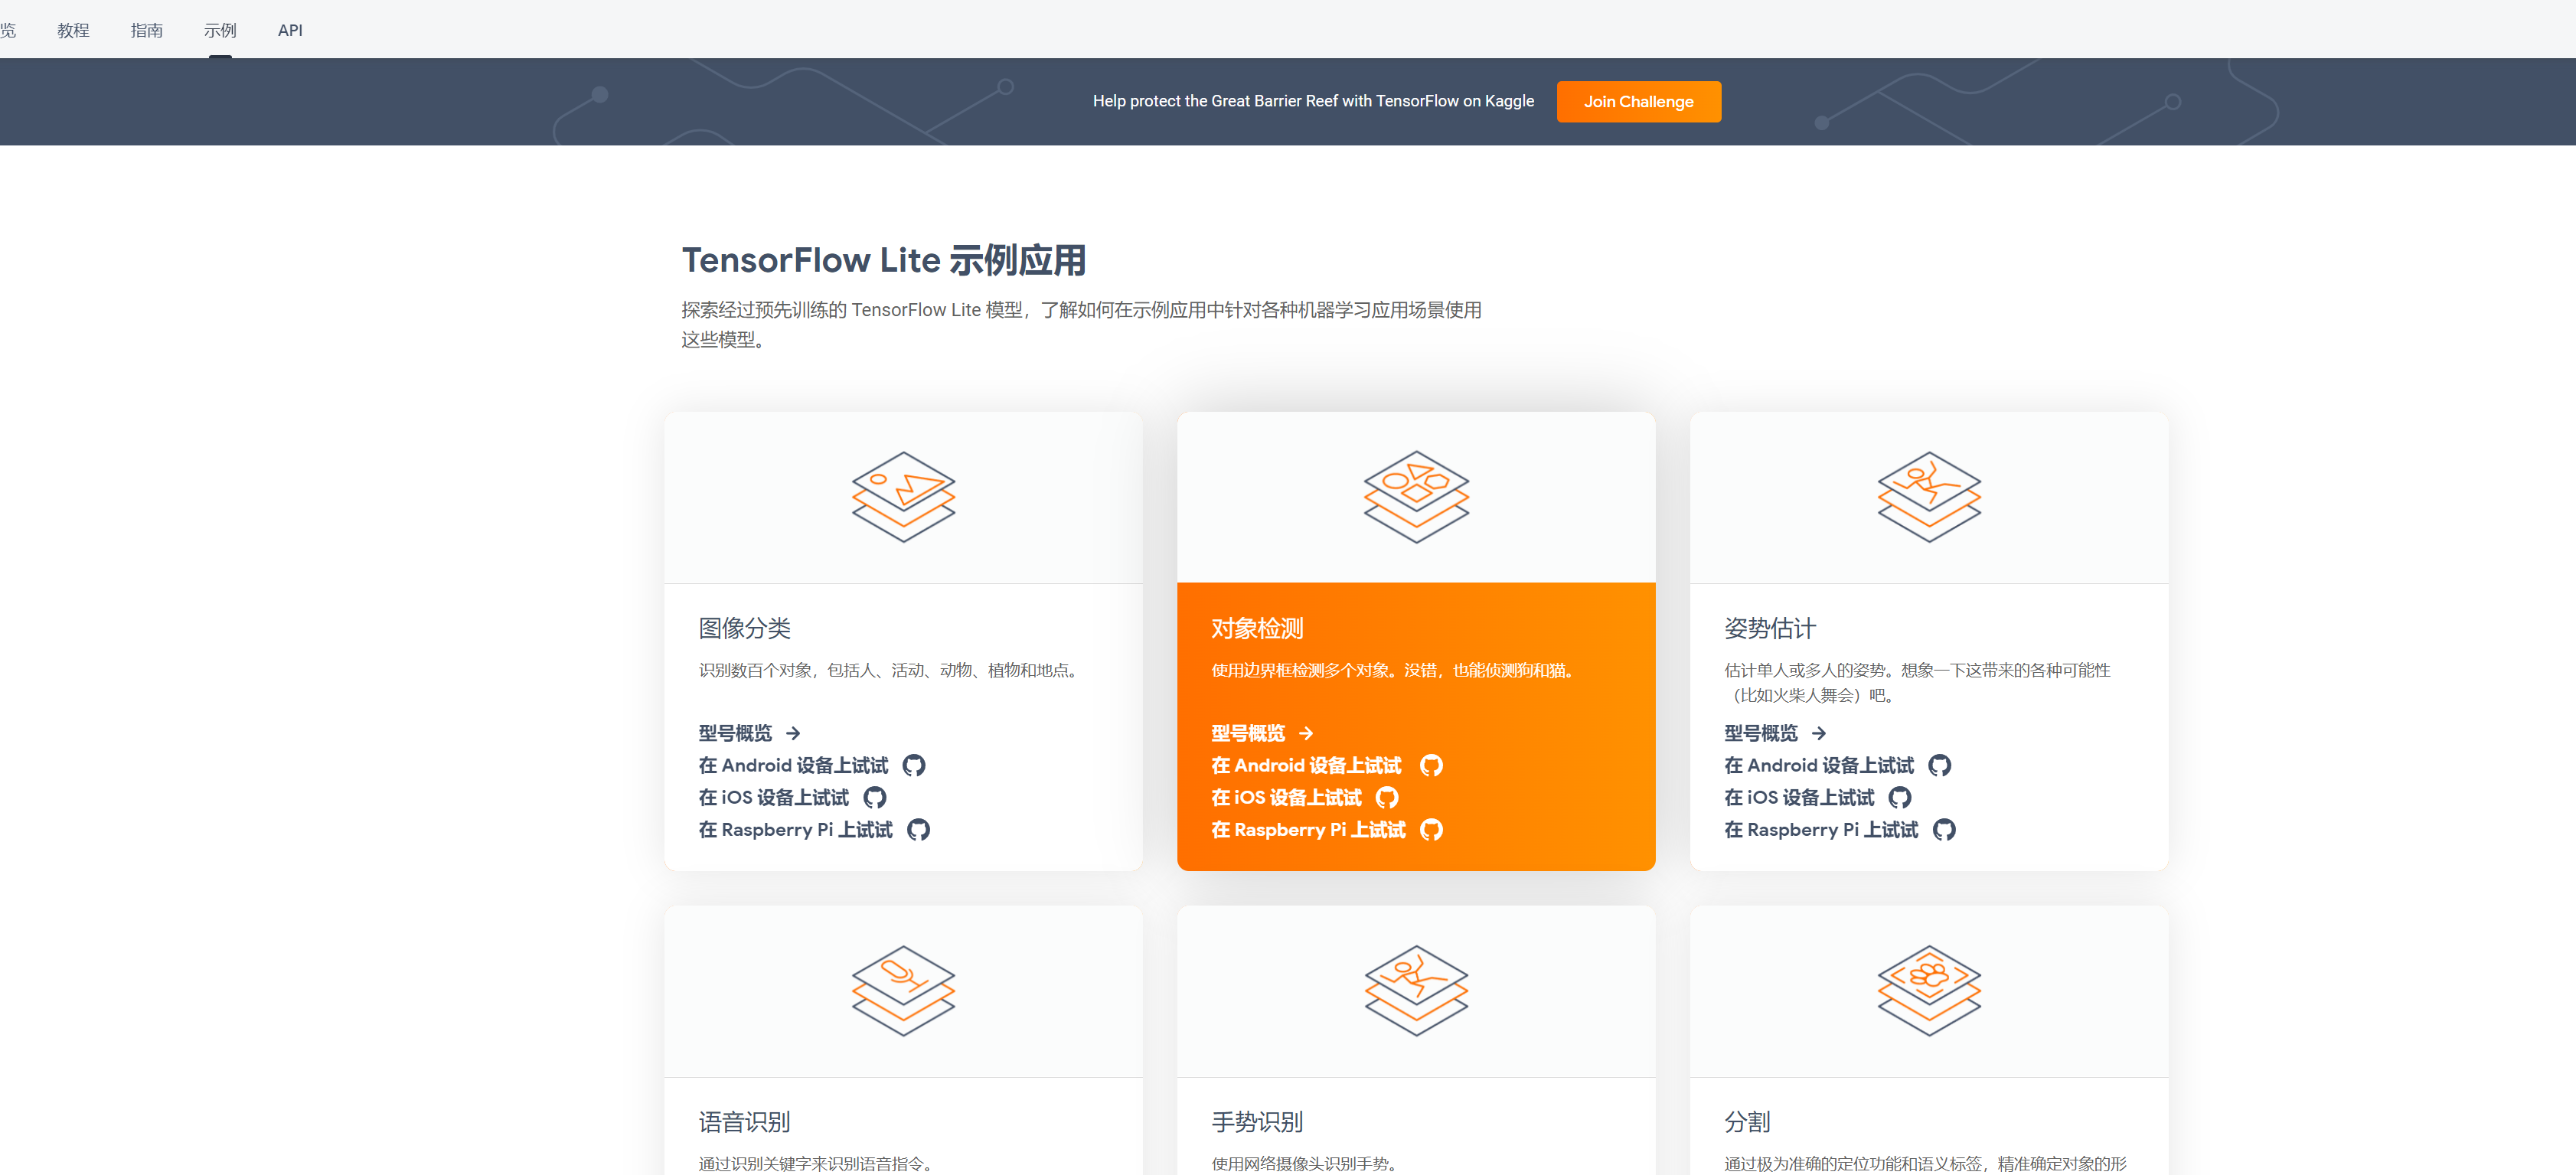Click the 手势识别 card title

click(1257, 1122)
